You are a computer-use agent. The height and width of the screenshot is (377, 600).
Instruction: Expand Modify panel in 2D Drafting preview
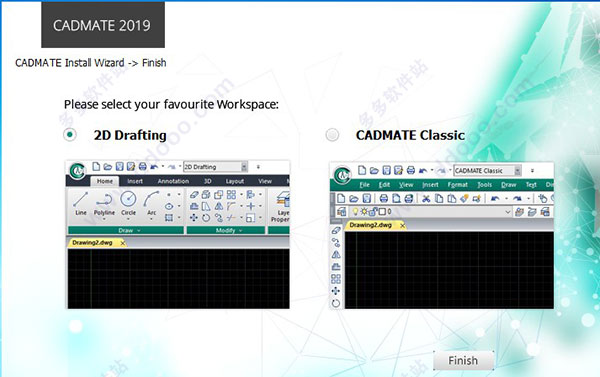(x=226, y=230)
